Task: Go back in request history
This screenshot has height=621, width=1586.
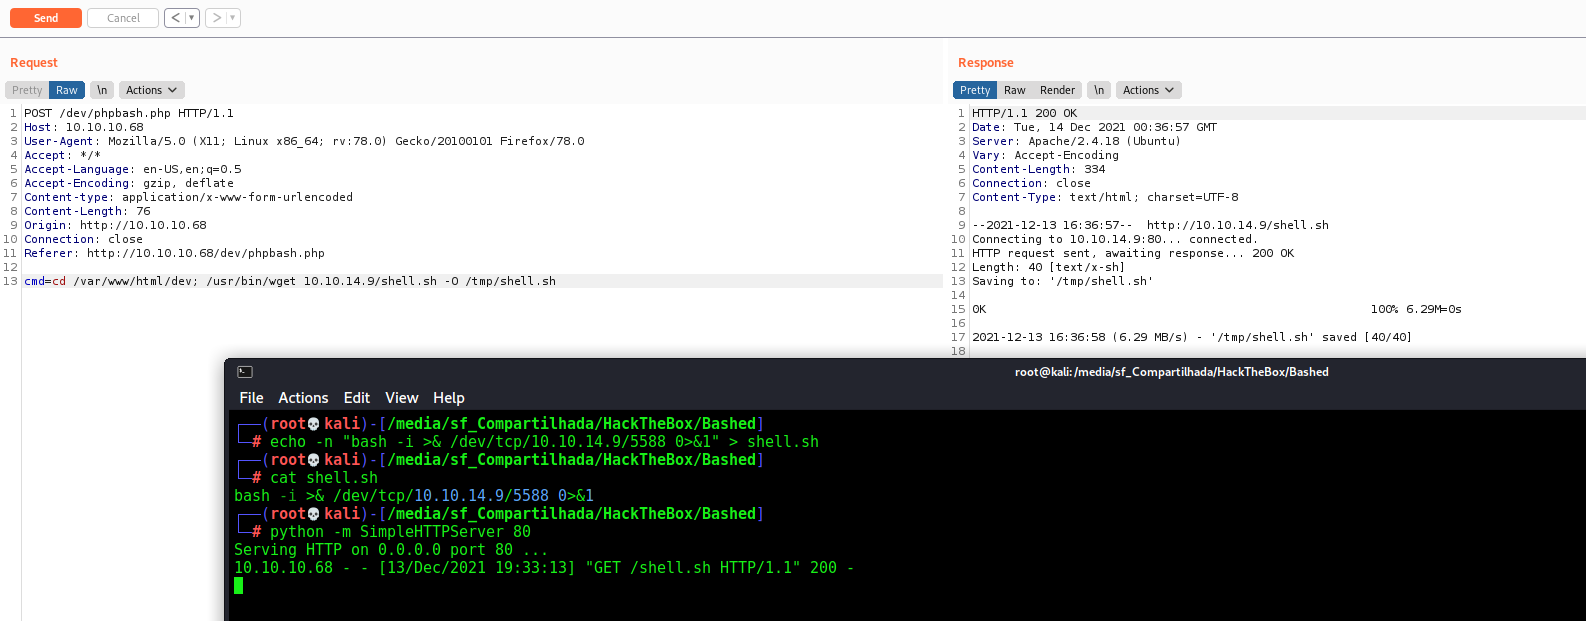Action: [176, 18]
